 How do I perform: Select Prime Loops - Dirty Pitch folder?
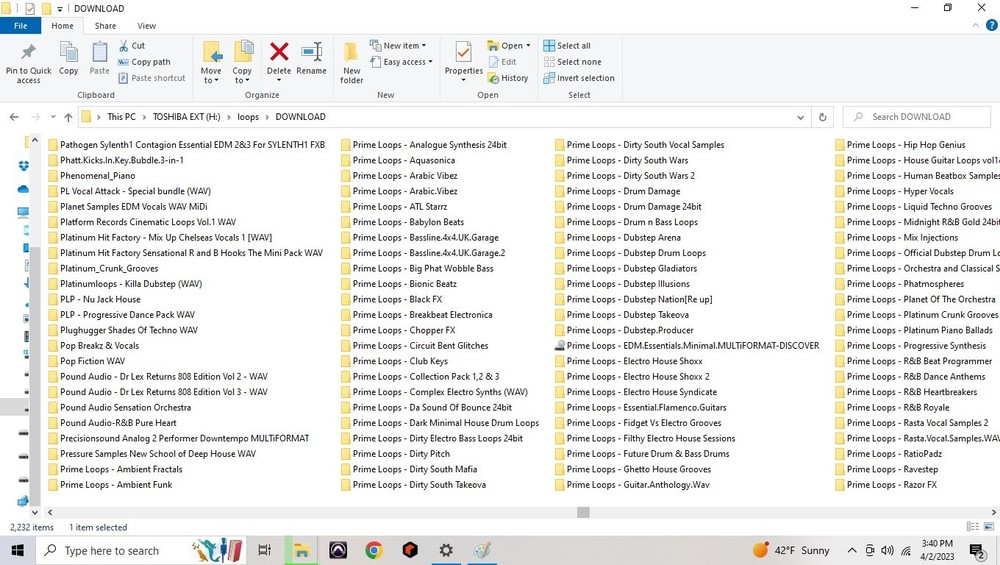click(x=395, y=454)
